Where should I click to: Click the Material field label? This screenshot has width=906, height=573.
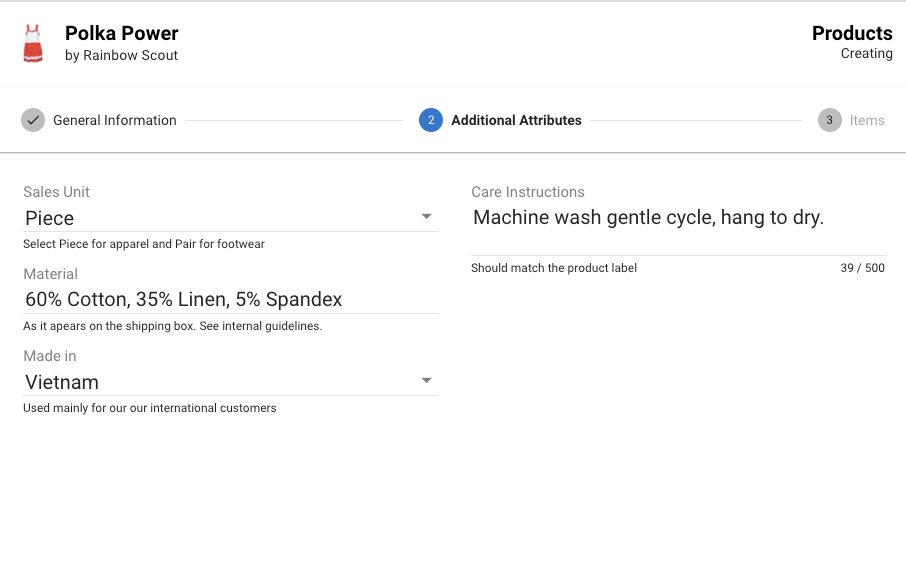click(50, 274)
